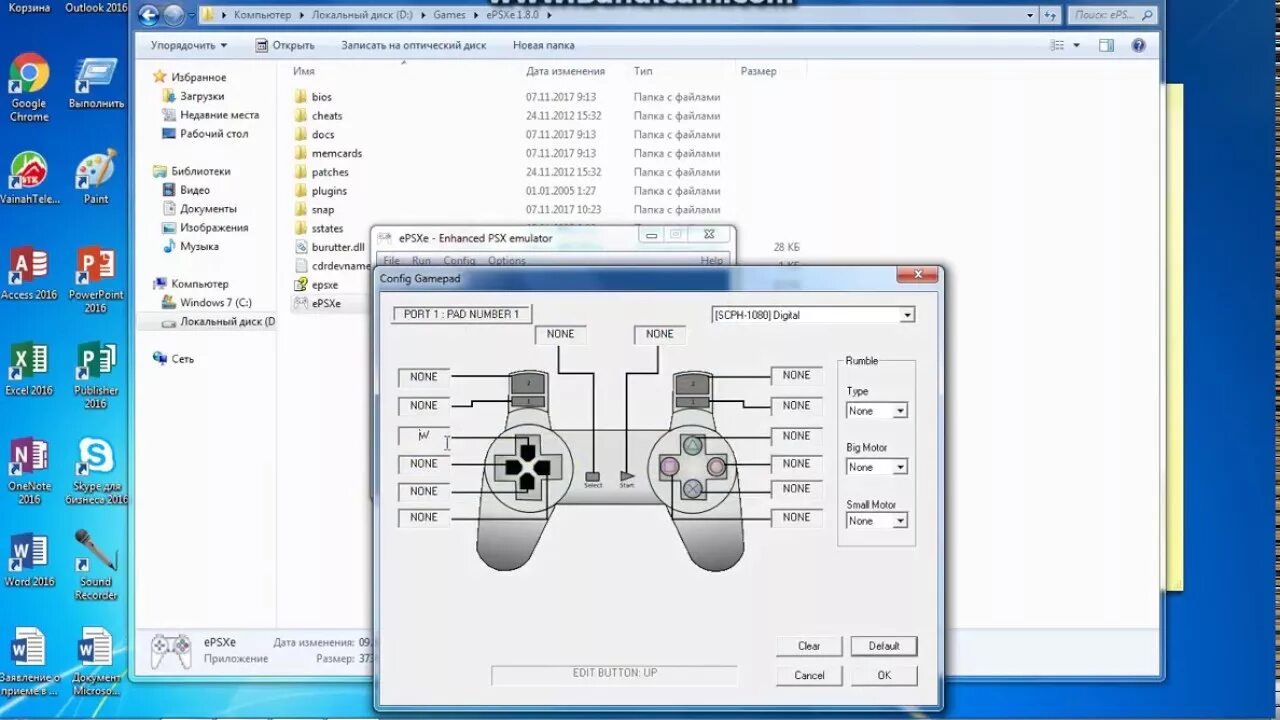Viewport: 1280px width, 720px height.
Task: Start Paint from the desktop icon
Action: click(96, 179)
